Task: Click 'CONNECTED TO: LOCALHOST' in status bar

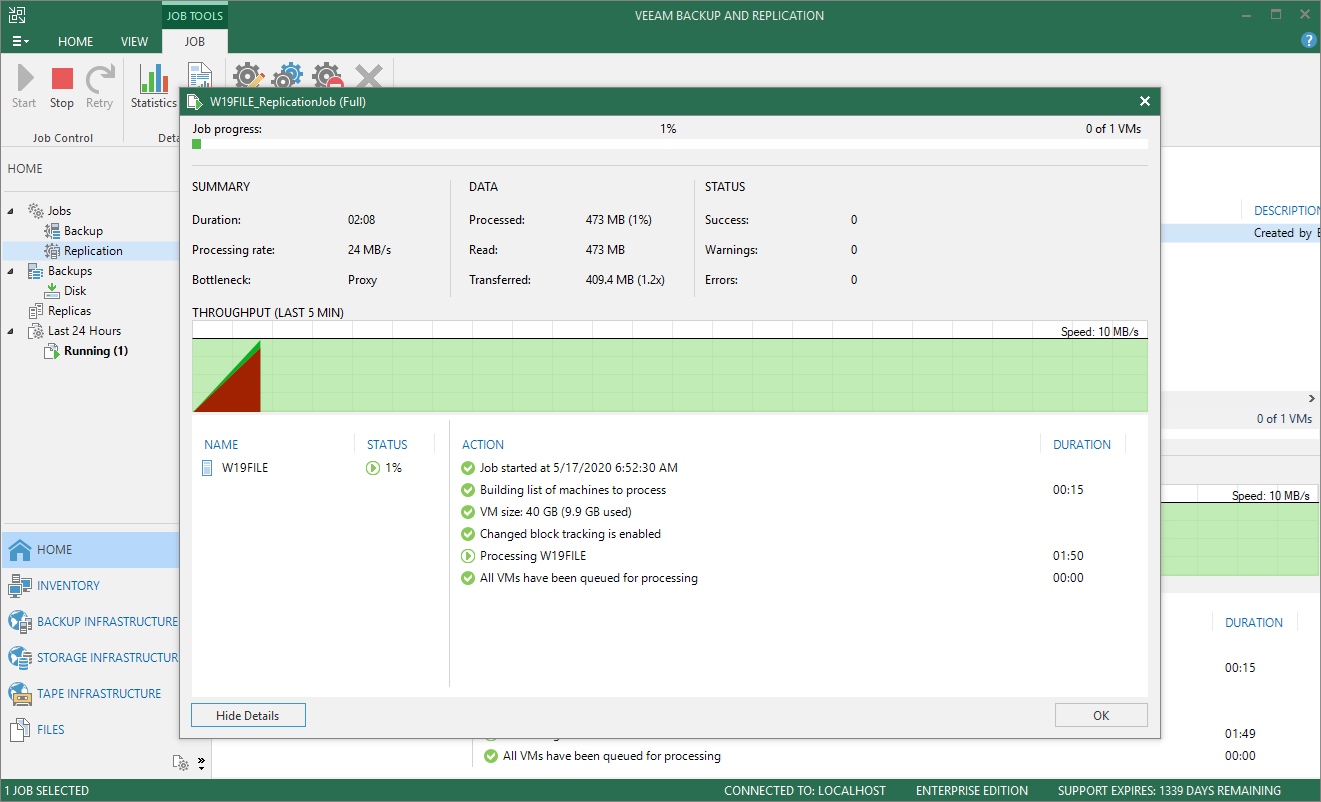Action: coord(805,790)
